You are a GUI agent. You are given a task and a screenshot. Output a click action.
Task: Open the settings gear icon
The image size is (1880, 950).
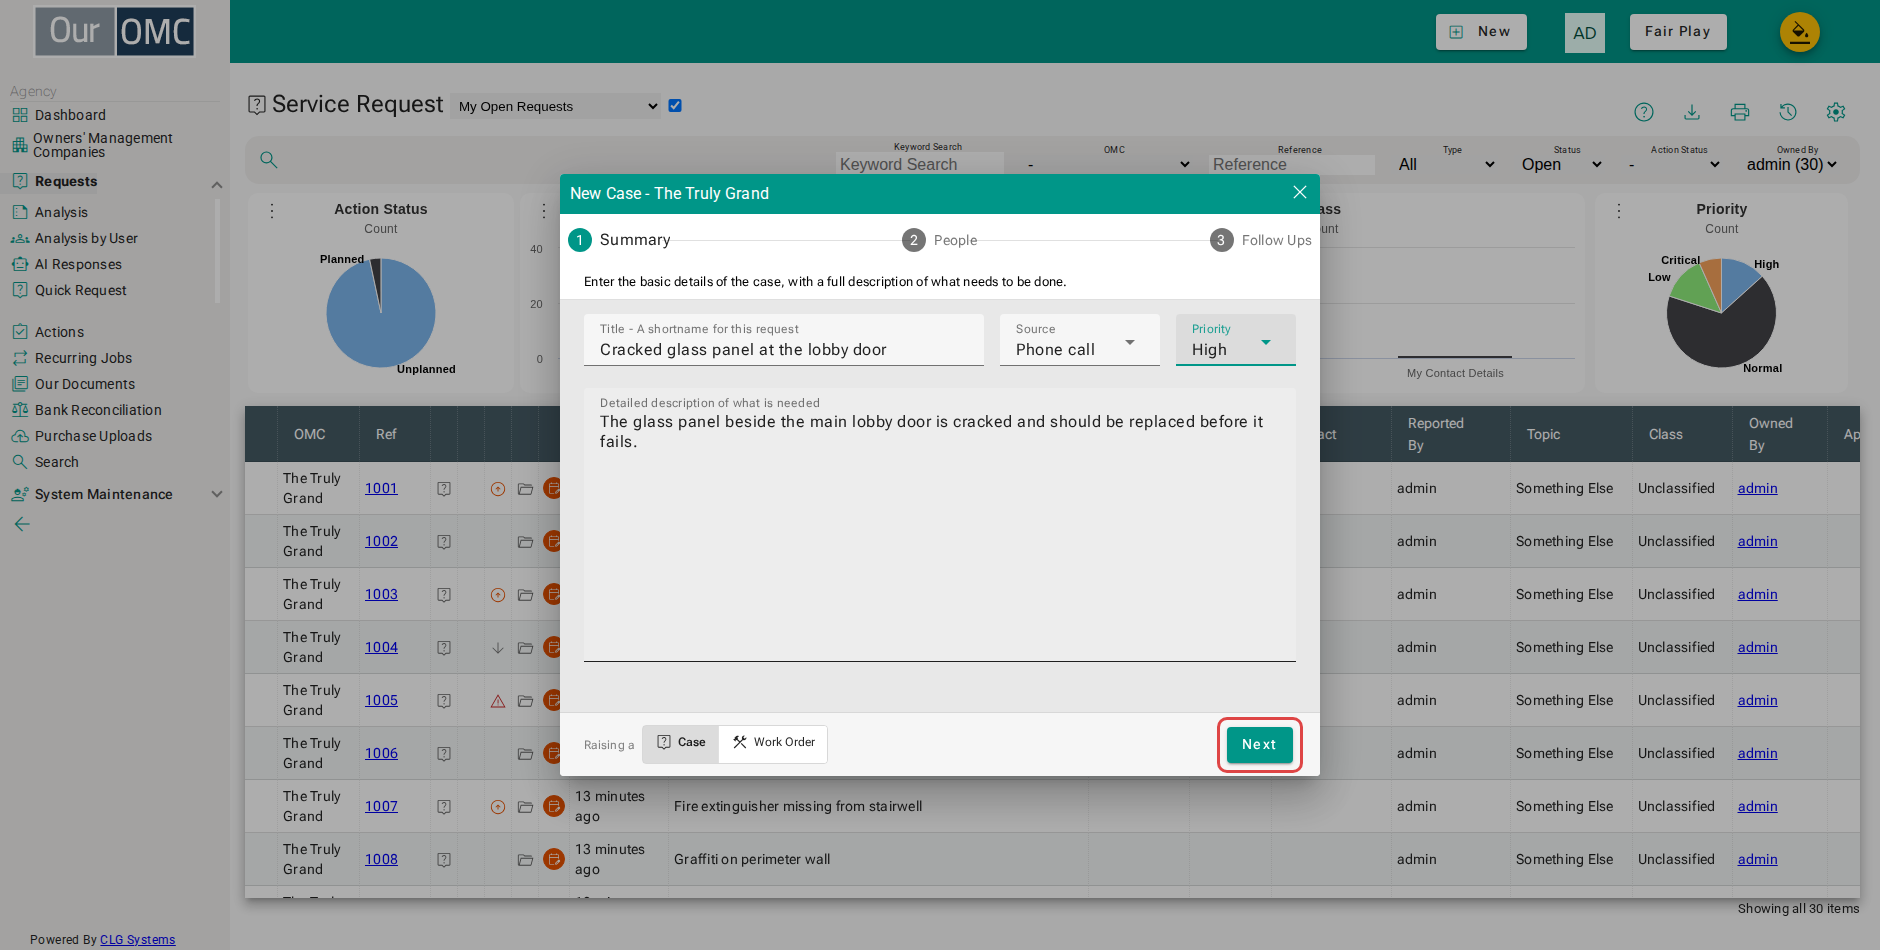pos(1835,112)
